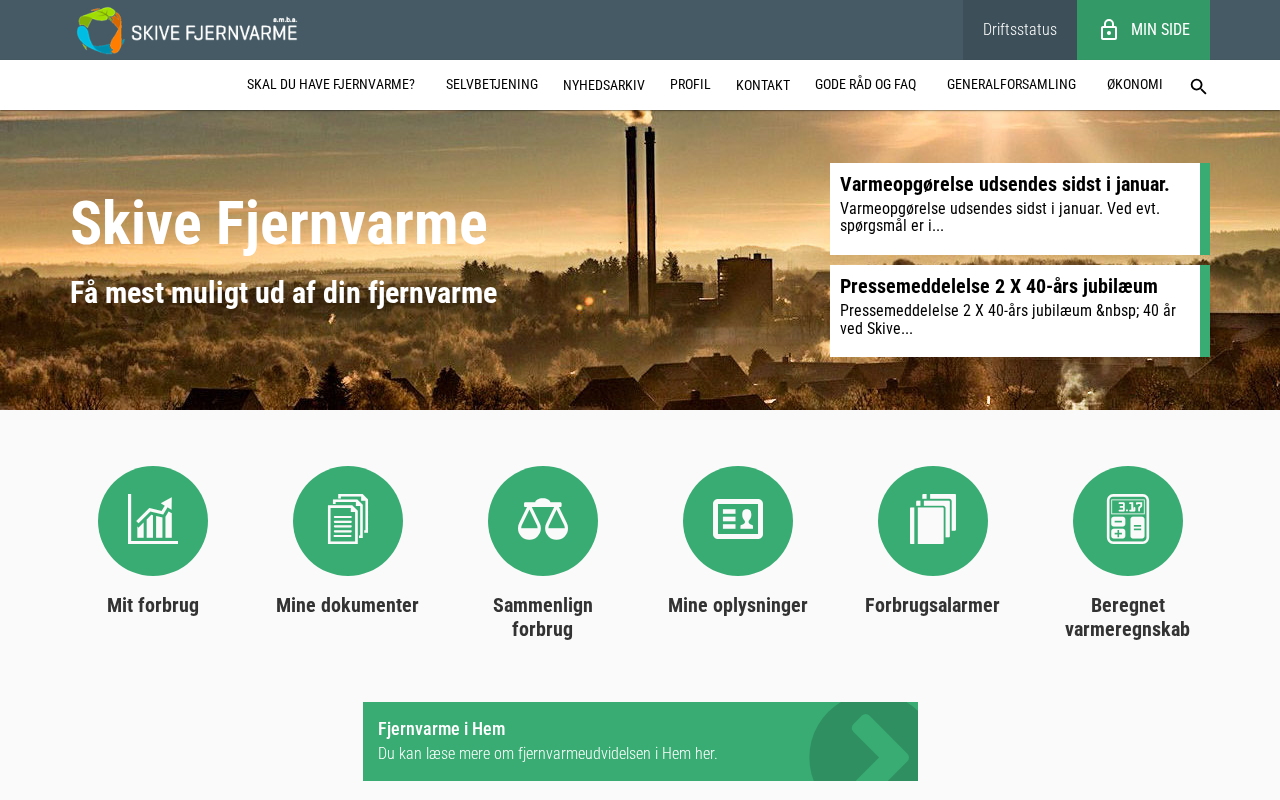Click the Skive Fjernvarme logo
Image resolution: width=1280 pixels, height=800 pixels.
coord(187,30)
